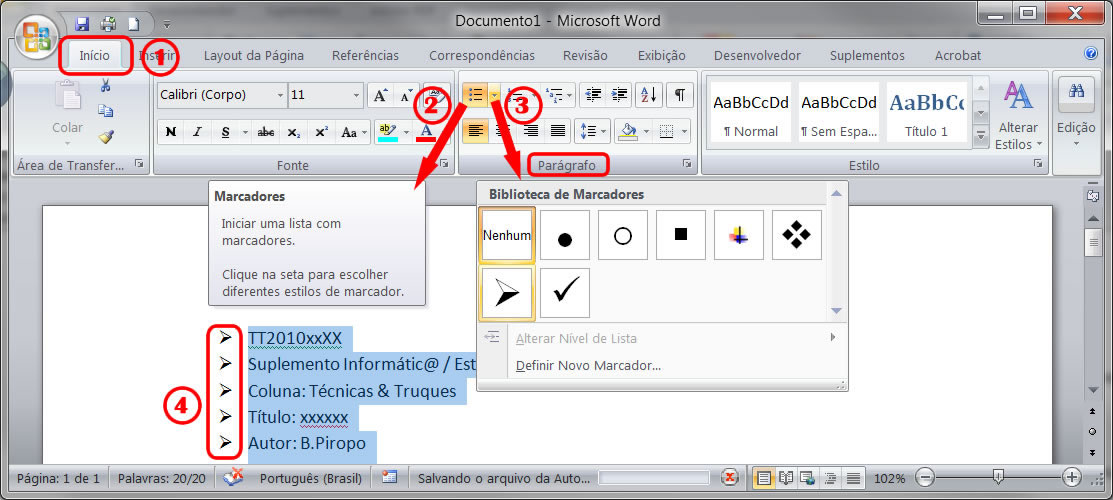
Task: Toggle strikethrough (abc)
Action: click(266, 131)
